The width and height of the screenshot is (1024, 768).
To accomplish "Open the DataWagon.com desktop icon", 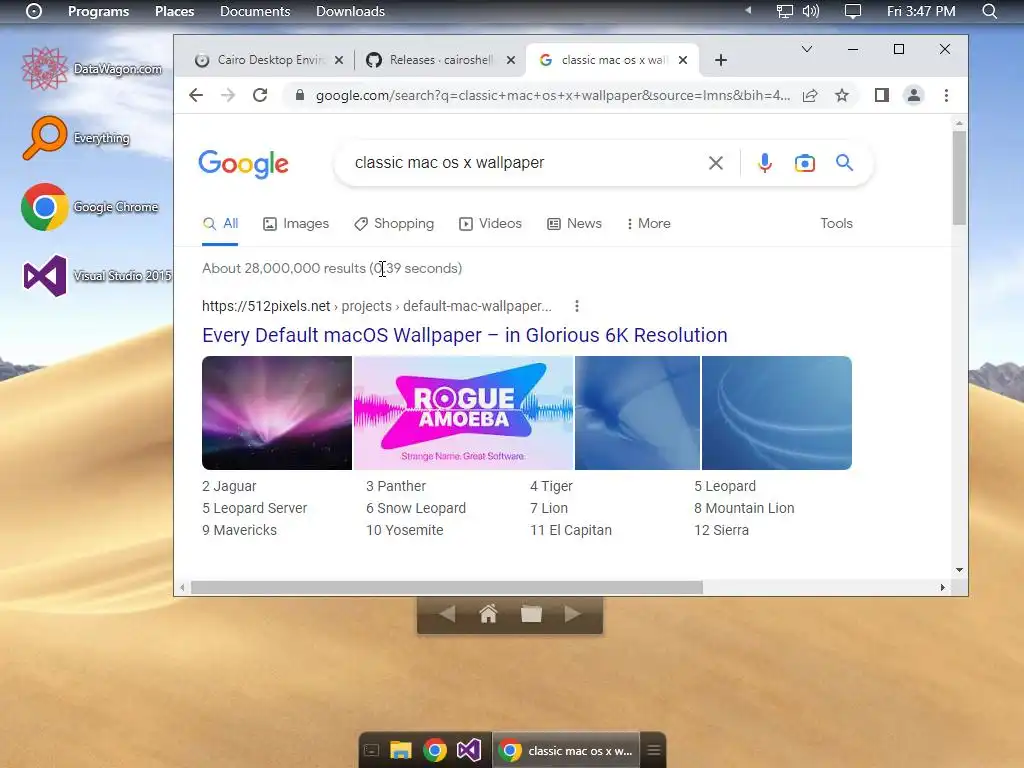I will click(x=92, y=68).
